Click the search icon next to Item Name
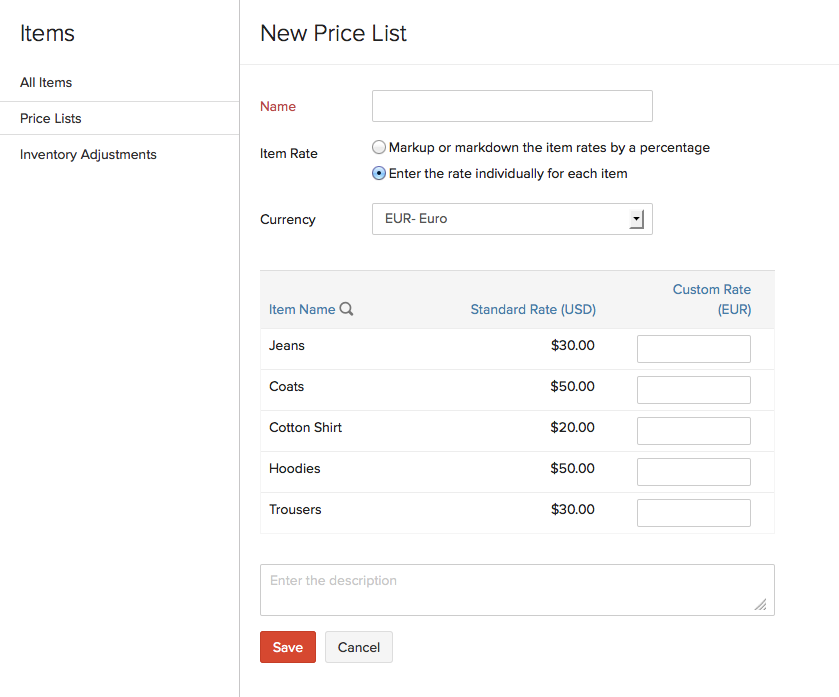This screenshot has height=697, width=839. (347, 309)
